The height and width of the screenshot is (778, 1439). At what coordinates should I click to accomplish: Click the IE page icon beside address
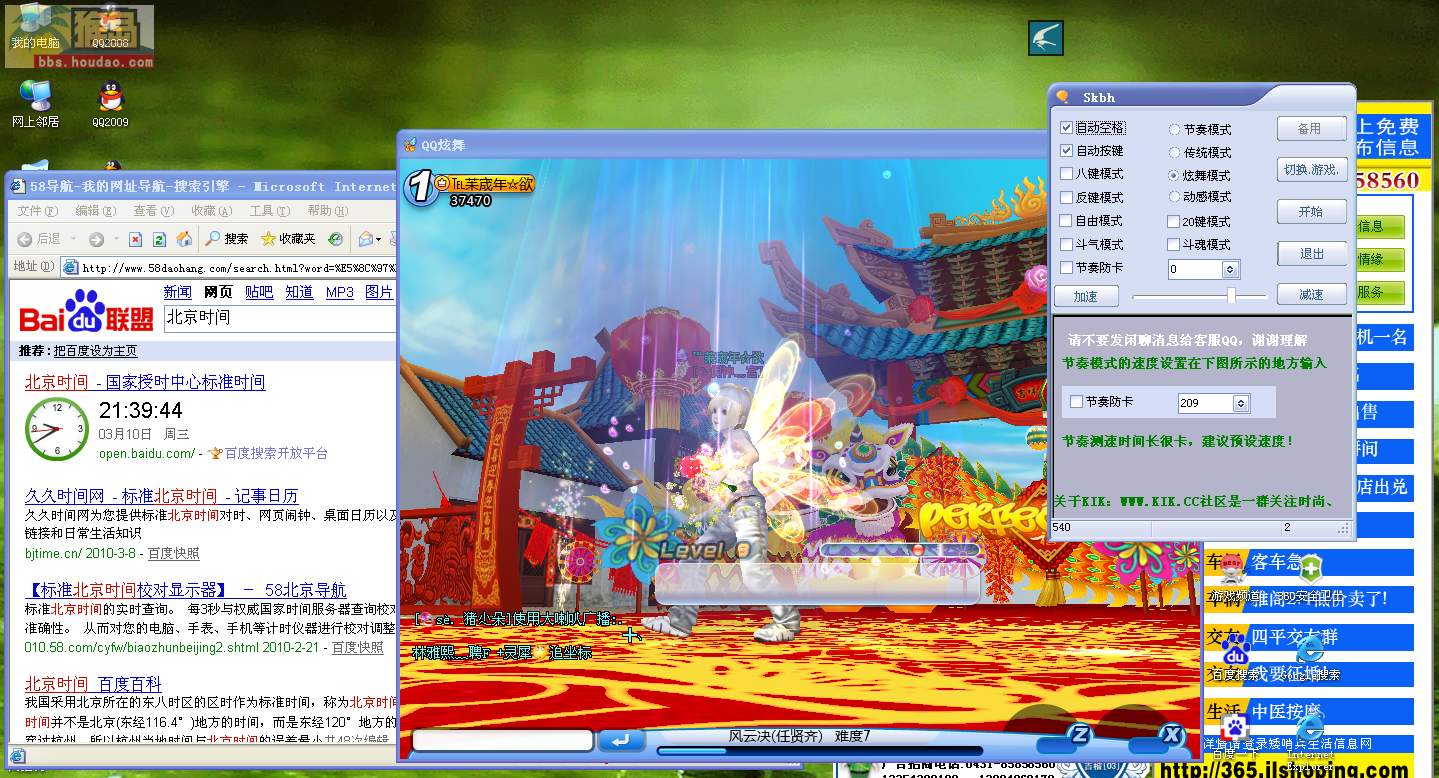(69, 267)
